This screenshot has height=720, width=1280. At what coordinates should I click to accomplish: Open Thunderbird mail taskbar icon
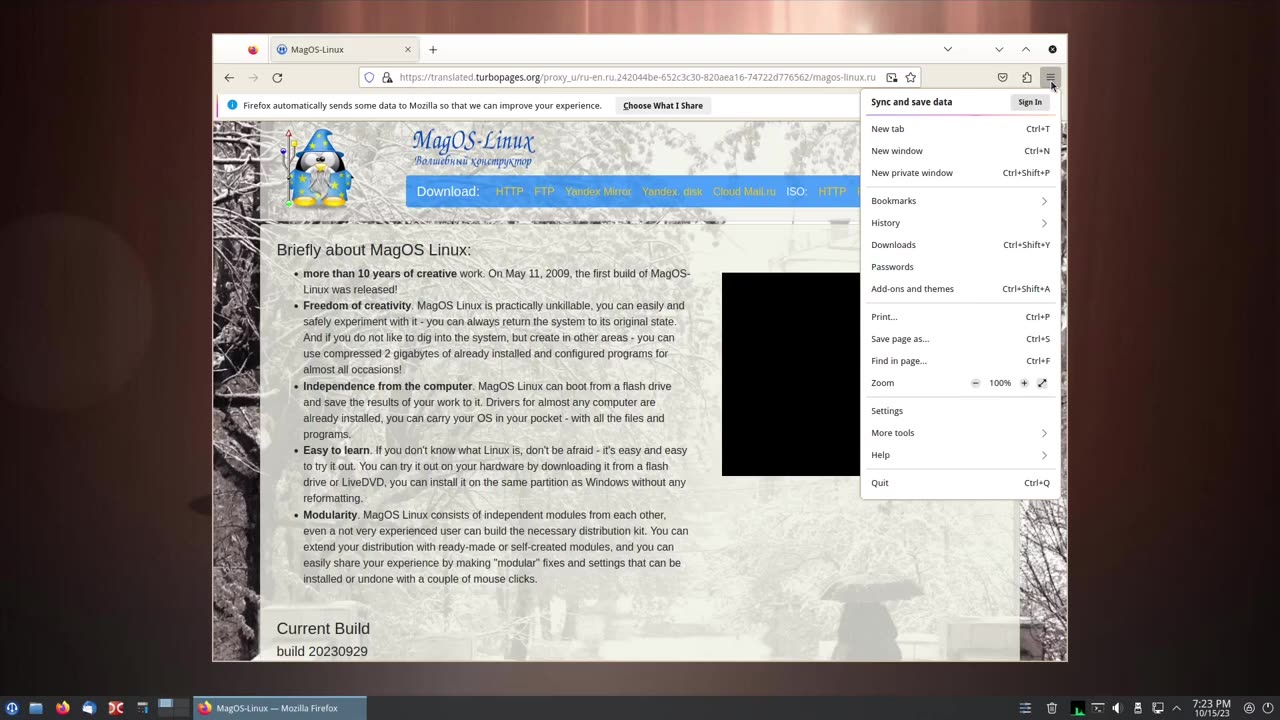click(x=89, y=708)
